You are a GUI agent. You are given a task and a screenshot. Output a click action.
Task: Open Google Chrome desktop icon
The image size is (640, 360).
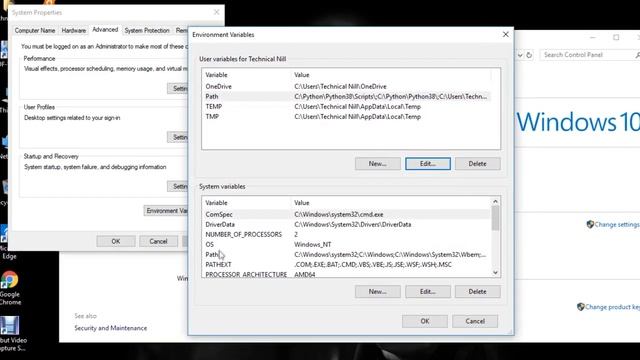(10, 288)
